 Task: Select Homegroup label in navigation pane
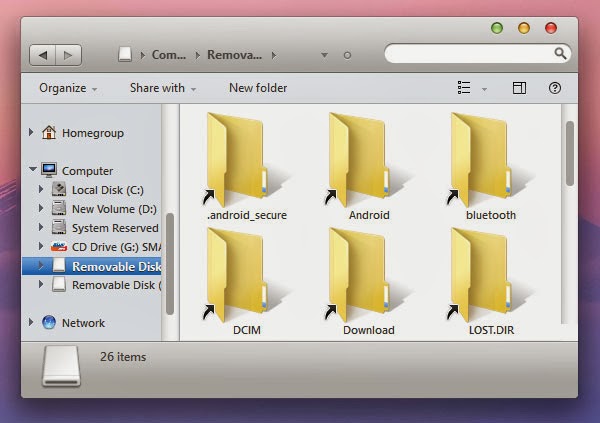93,133
